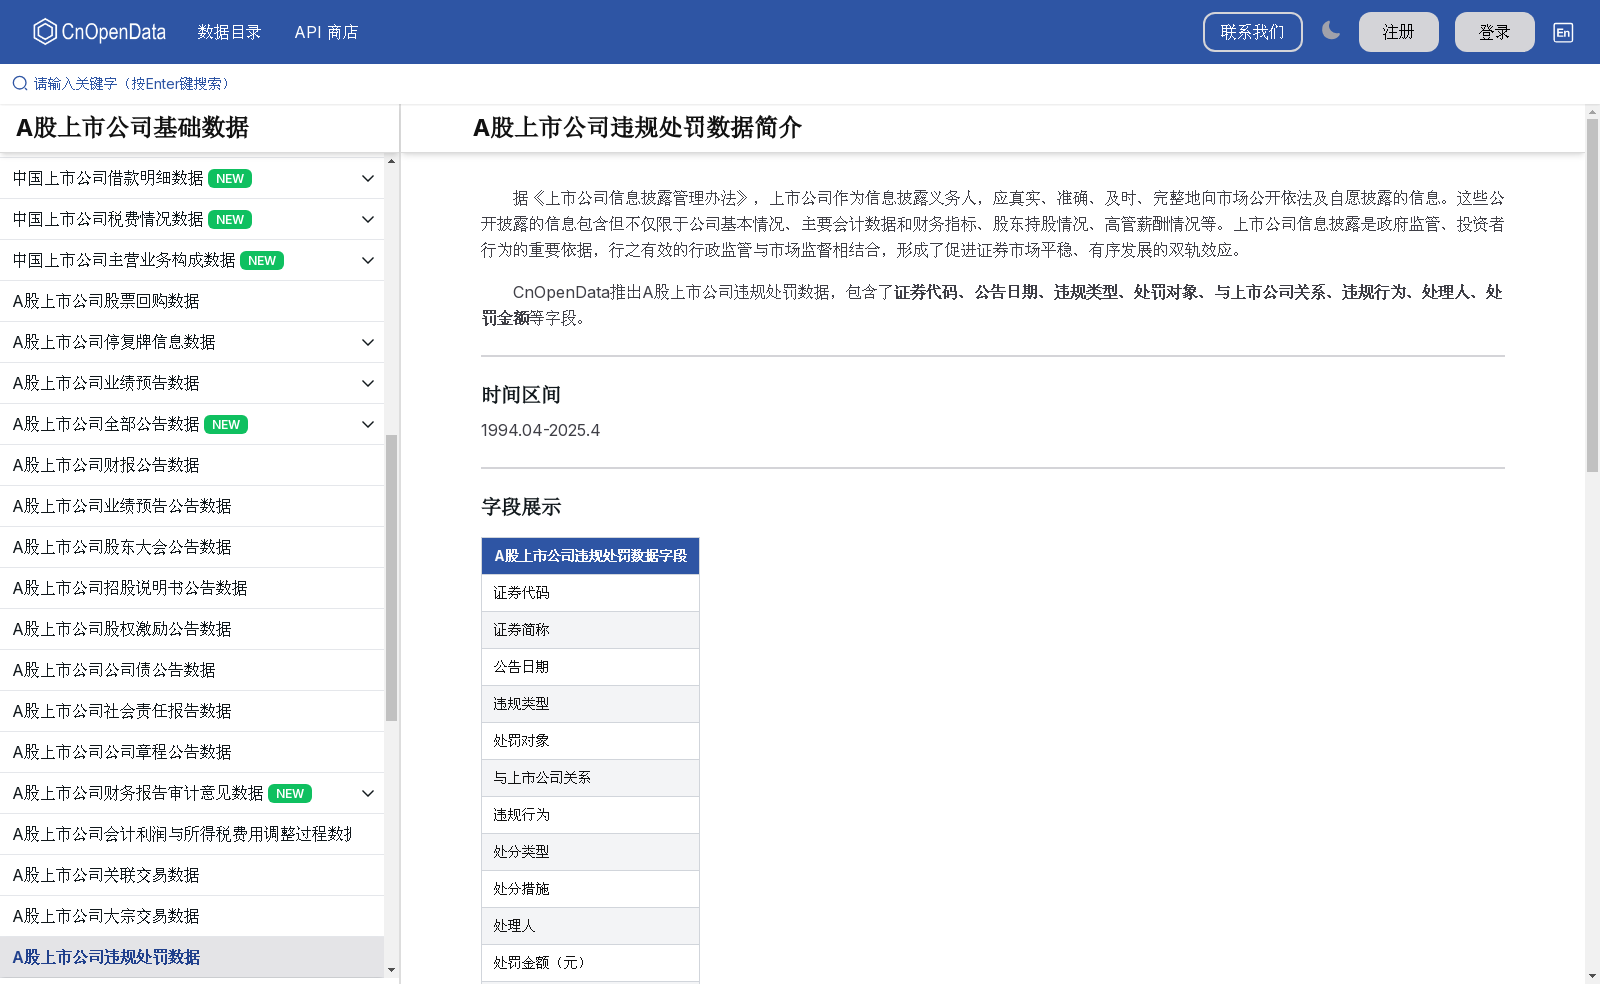The width and height of the screenshot is (1600, 1000).
Task: Click the 证券简称 table cell
Action: pos(590,630)
